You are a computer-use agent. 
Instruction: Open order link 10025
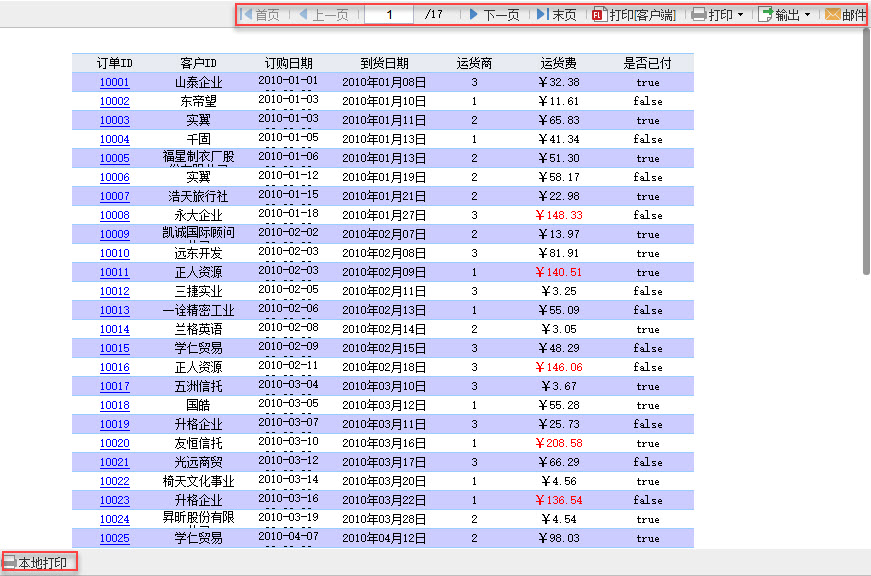click(x=114, y=538)
